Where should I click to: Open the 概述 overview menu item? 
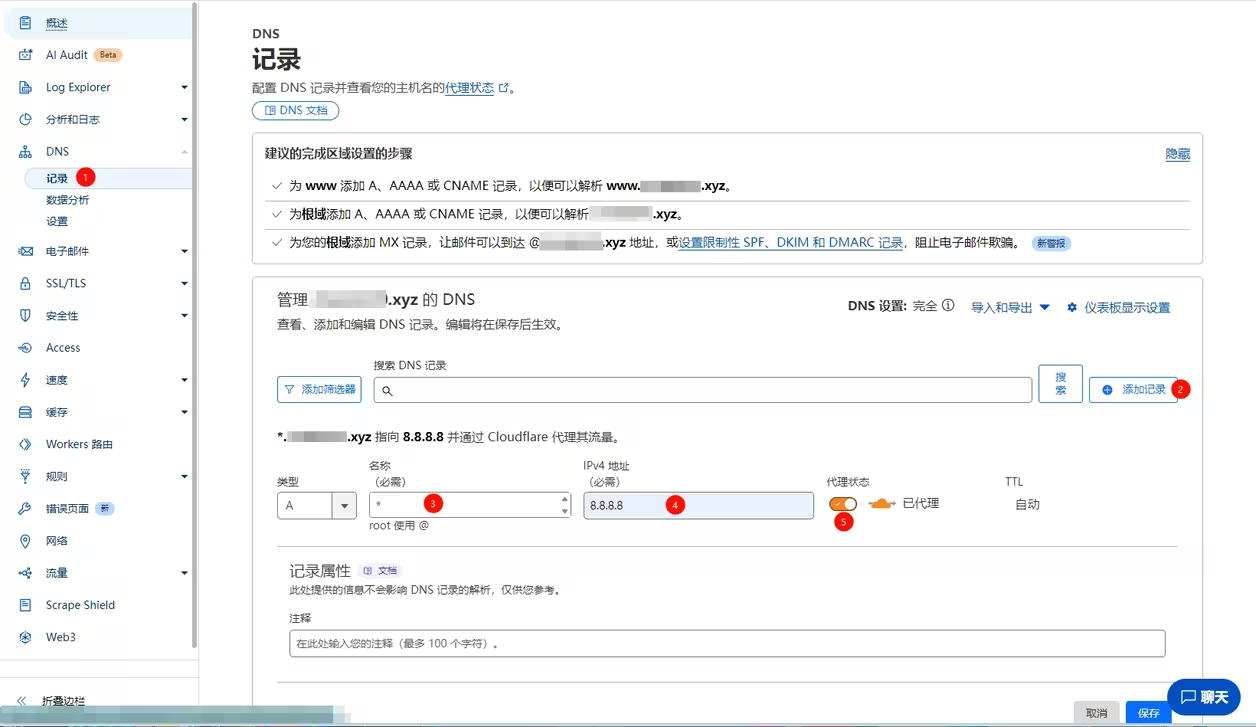(x=57, y=23)
